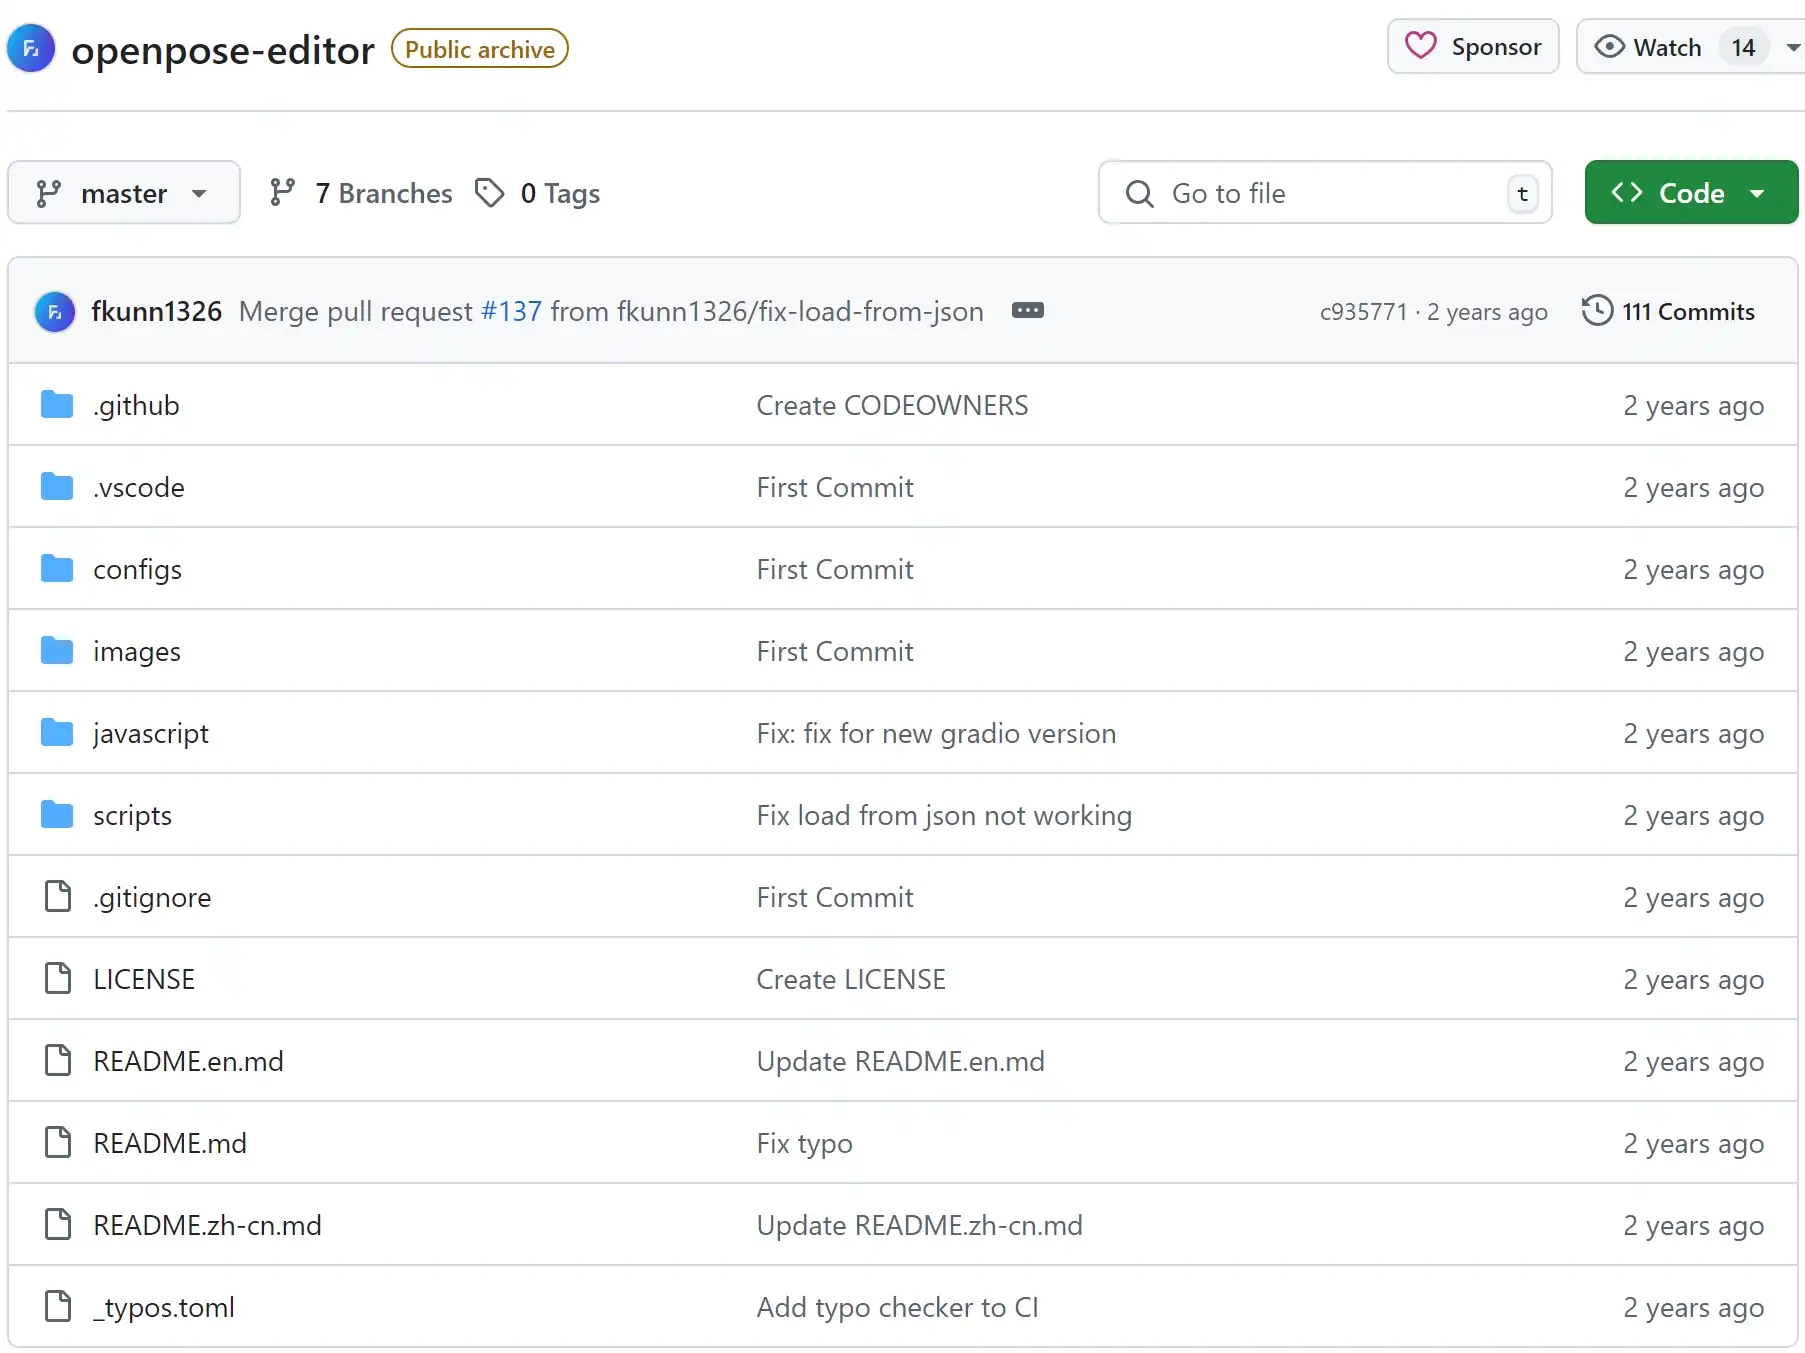Click the scripts folder icon
The height and width of the screenshot is (1353, 1805).
tap(57, 815)
